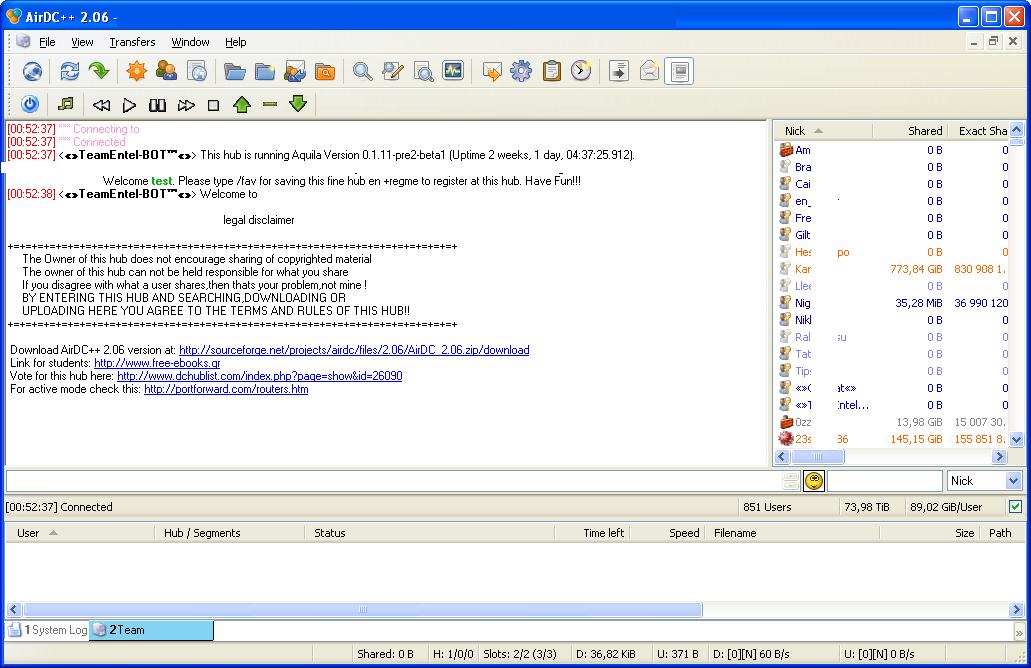Open the Upload Queue users icon
Image resolution: width=1031 pixels, height=668 pixels.
(295, 71)
